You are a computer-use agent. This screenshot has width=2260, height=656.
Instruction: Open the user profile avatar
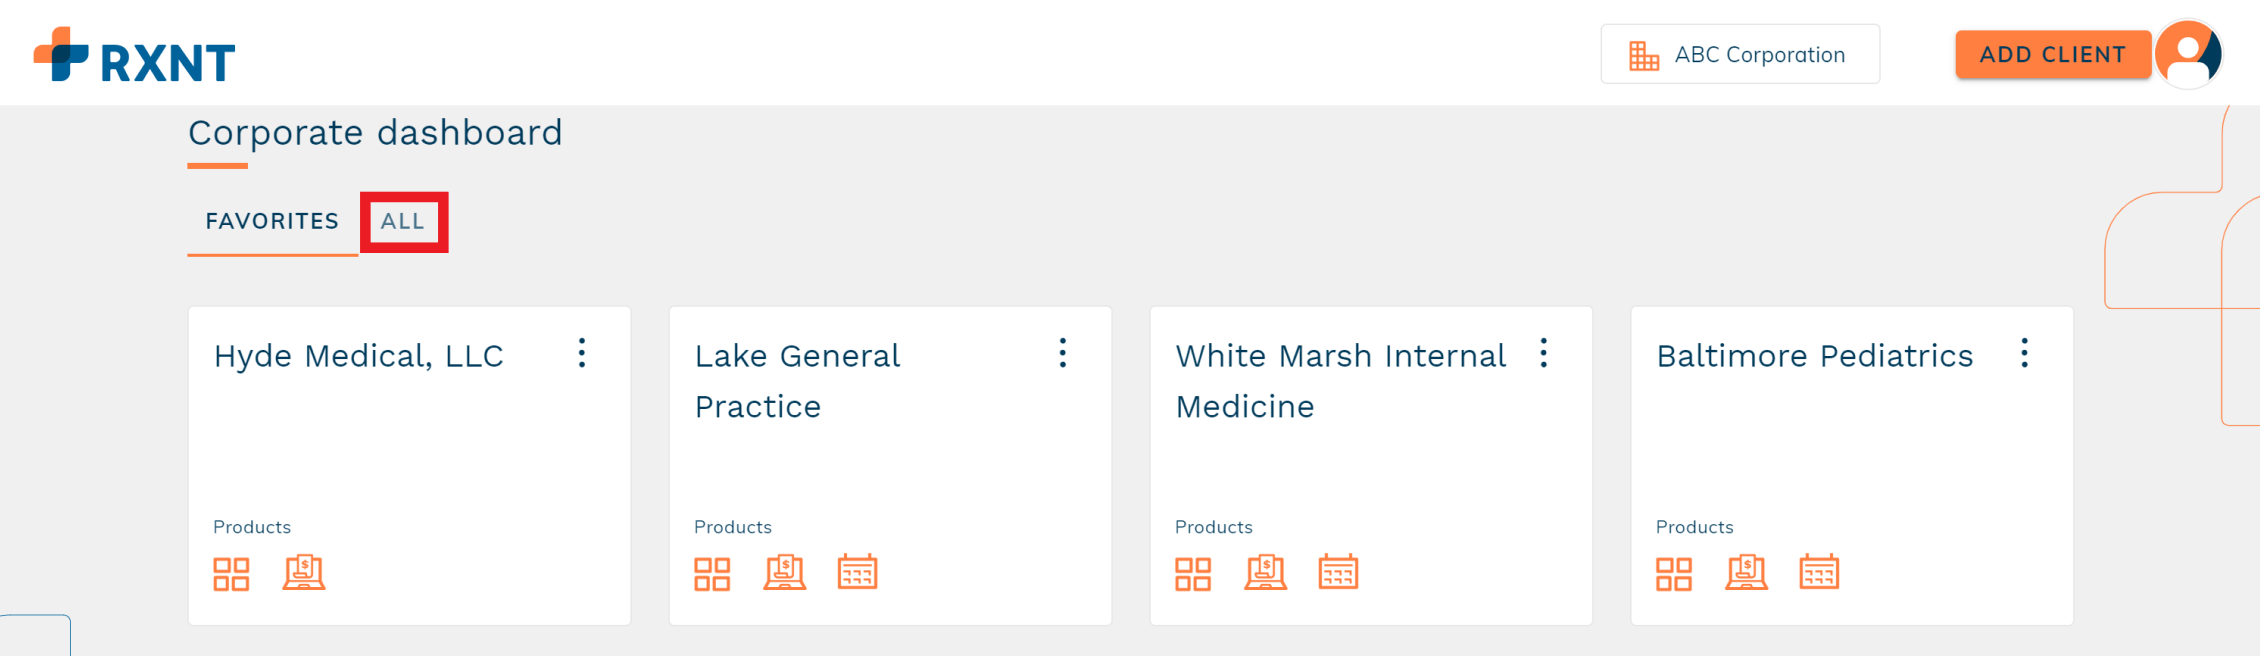(2188, 54)
